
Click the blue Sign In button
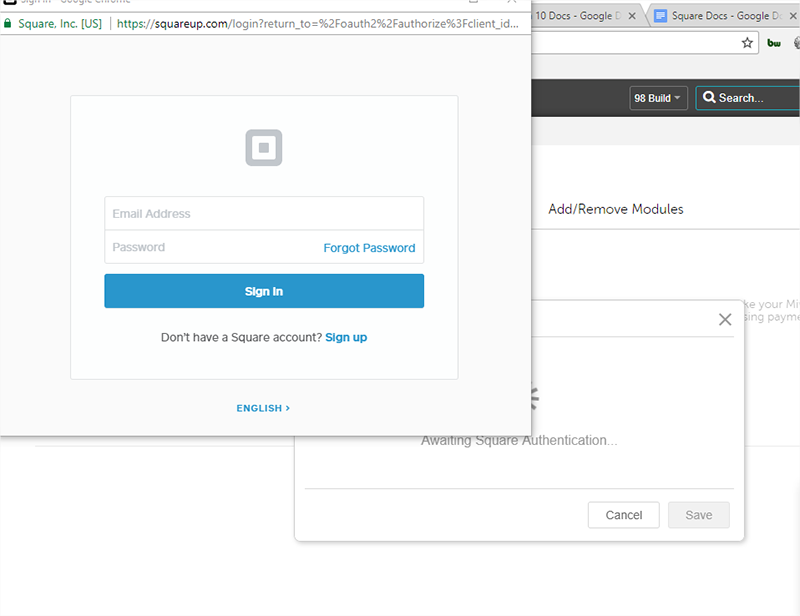pyautogui.click(x=264, y=291)
